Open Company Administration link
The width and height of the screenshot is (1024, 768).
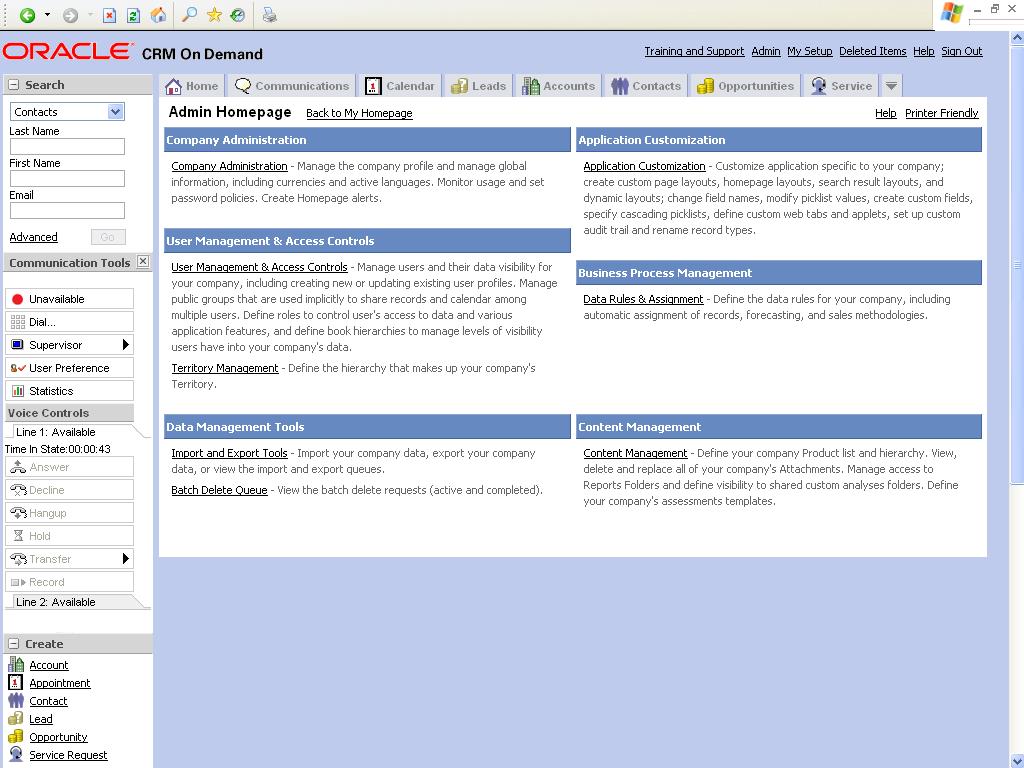229,166
